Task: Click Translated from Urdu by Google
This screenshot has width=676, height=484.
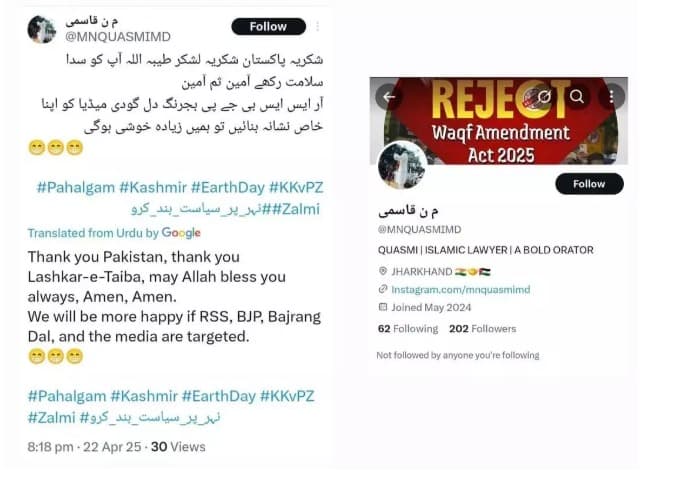Action: [x=114, y=233]
